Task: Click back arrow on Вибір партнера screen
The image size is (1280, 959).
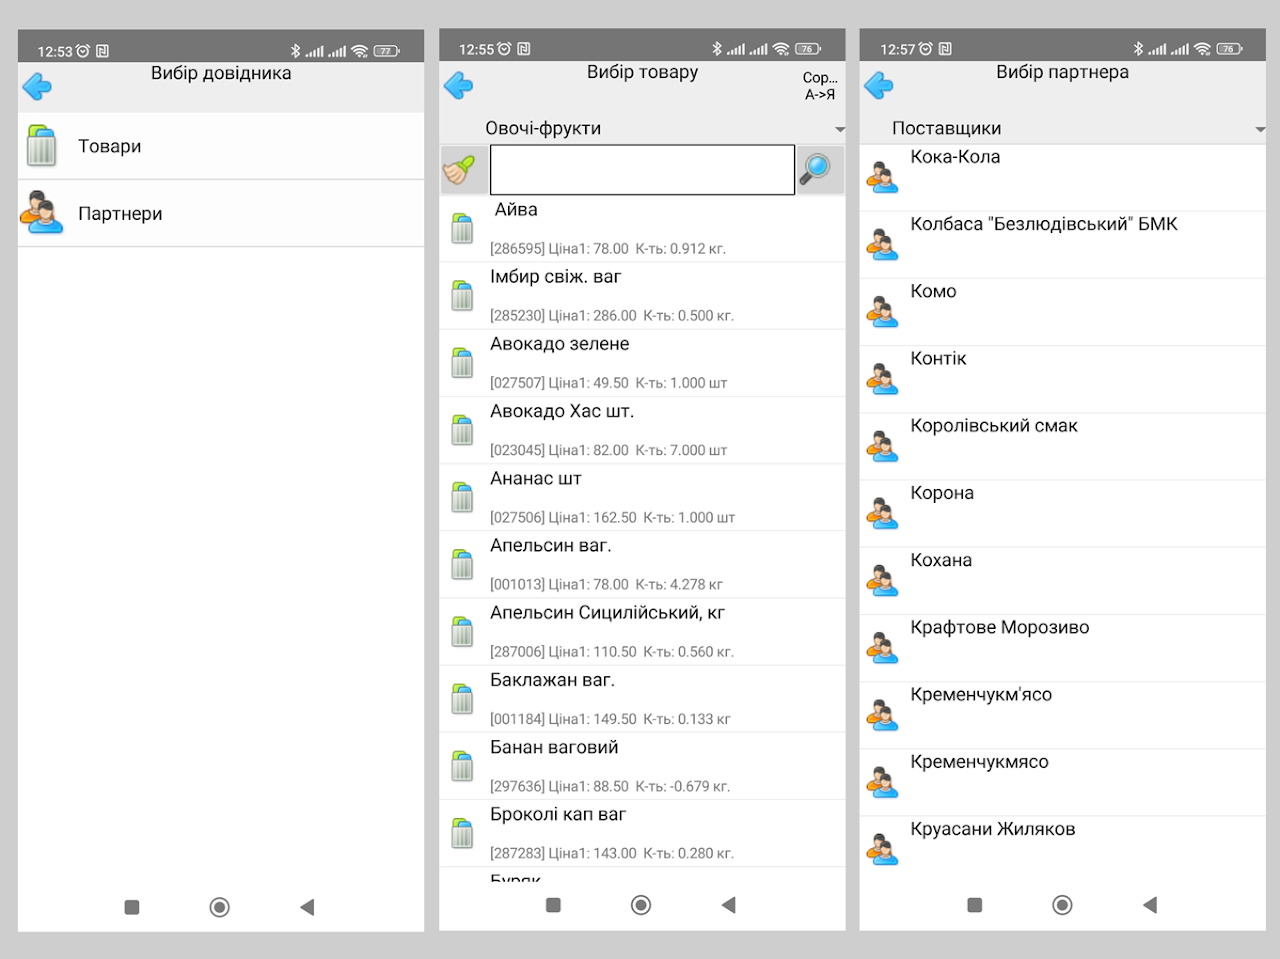Action: click(x=879, y=86)
